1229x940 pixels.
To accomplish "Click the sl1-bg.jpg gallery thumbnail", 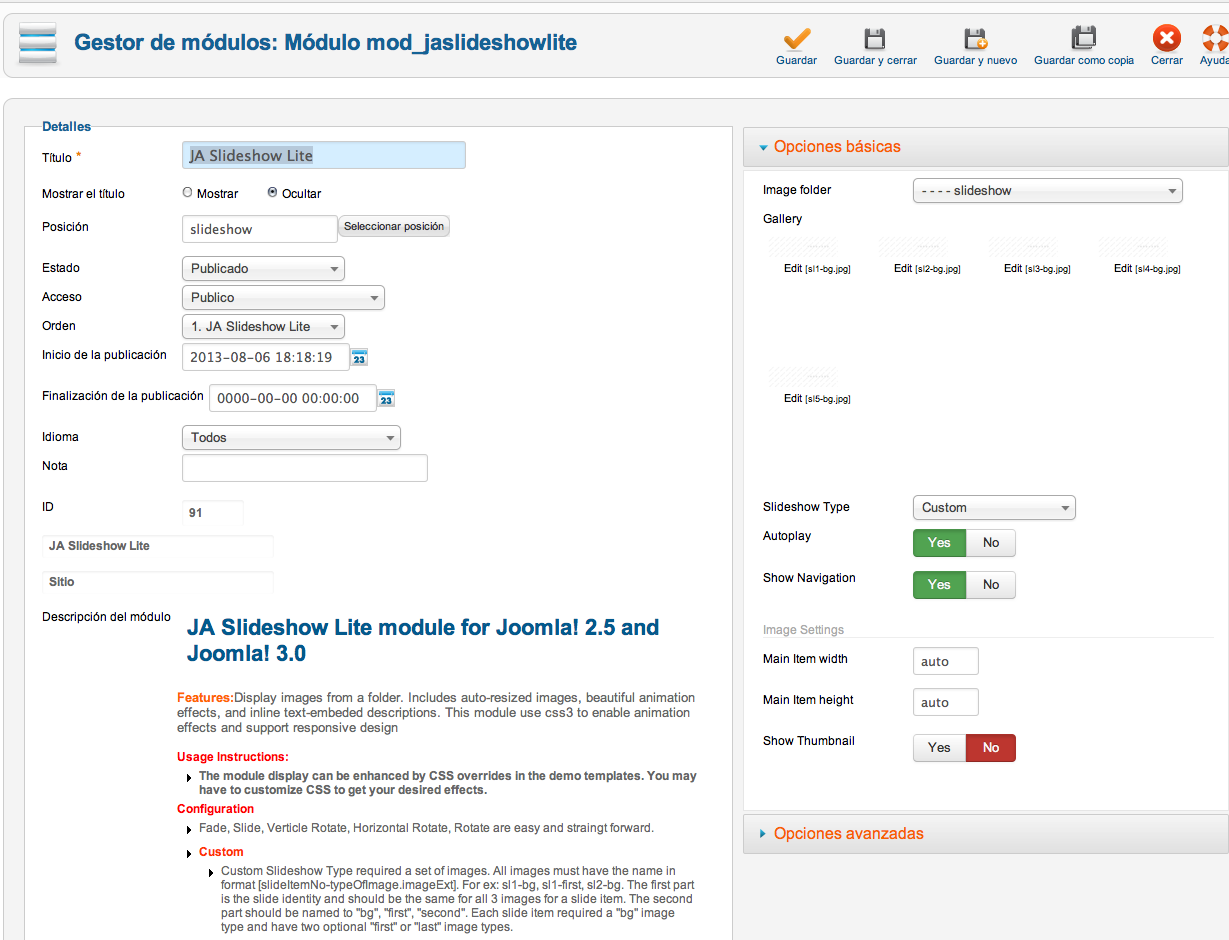I will click(x=802, y=246).
